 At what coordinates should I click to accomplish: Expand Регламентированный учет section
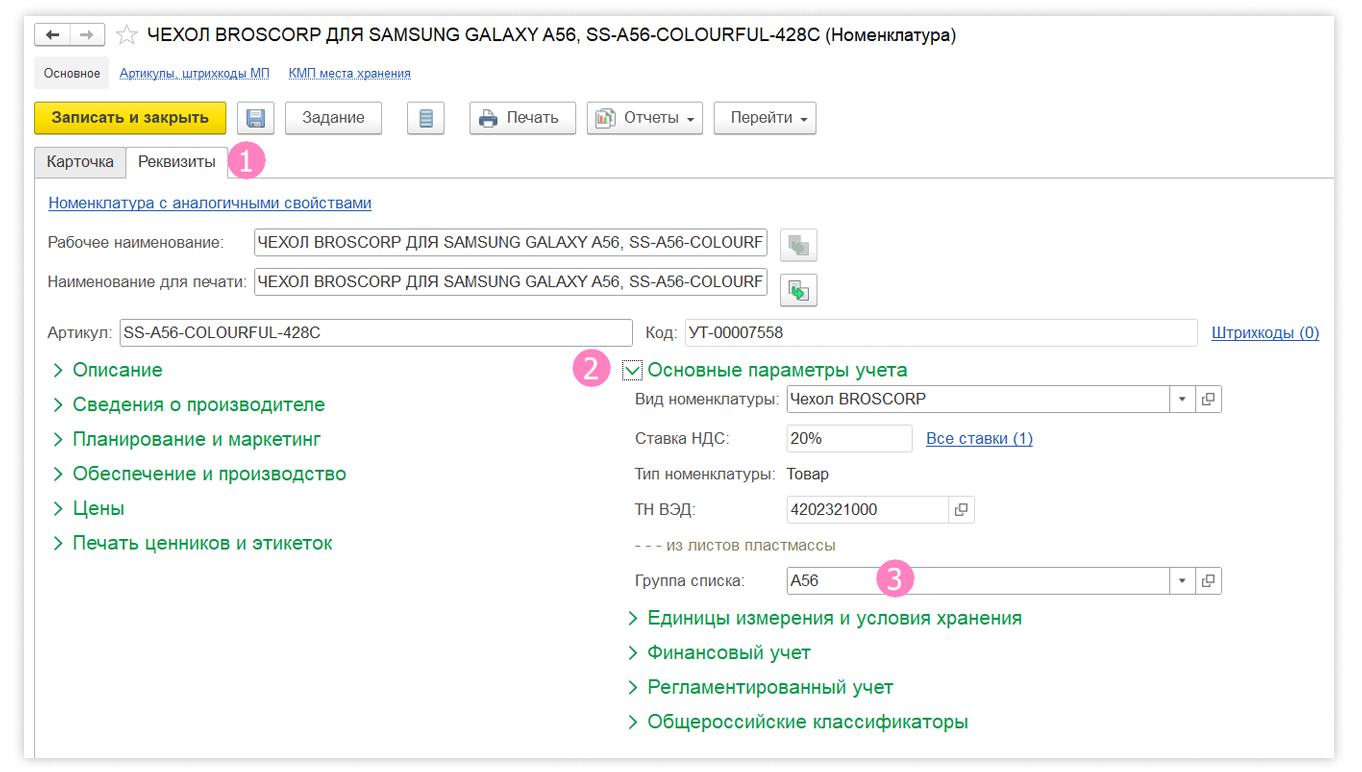(x=759, y=688)
